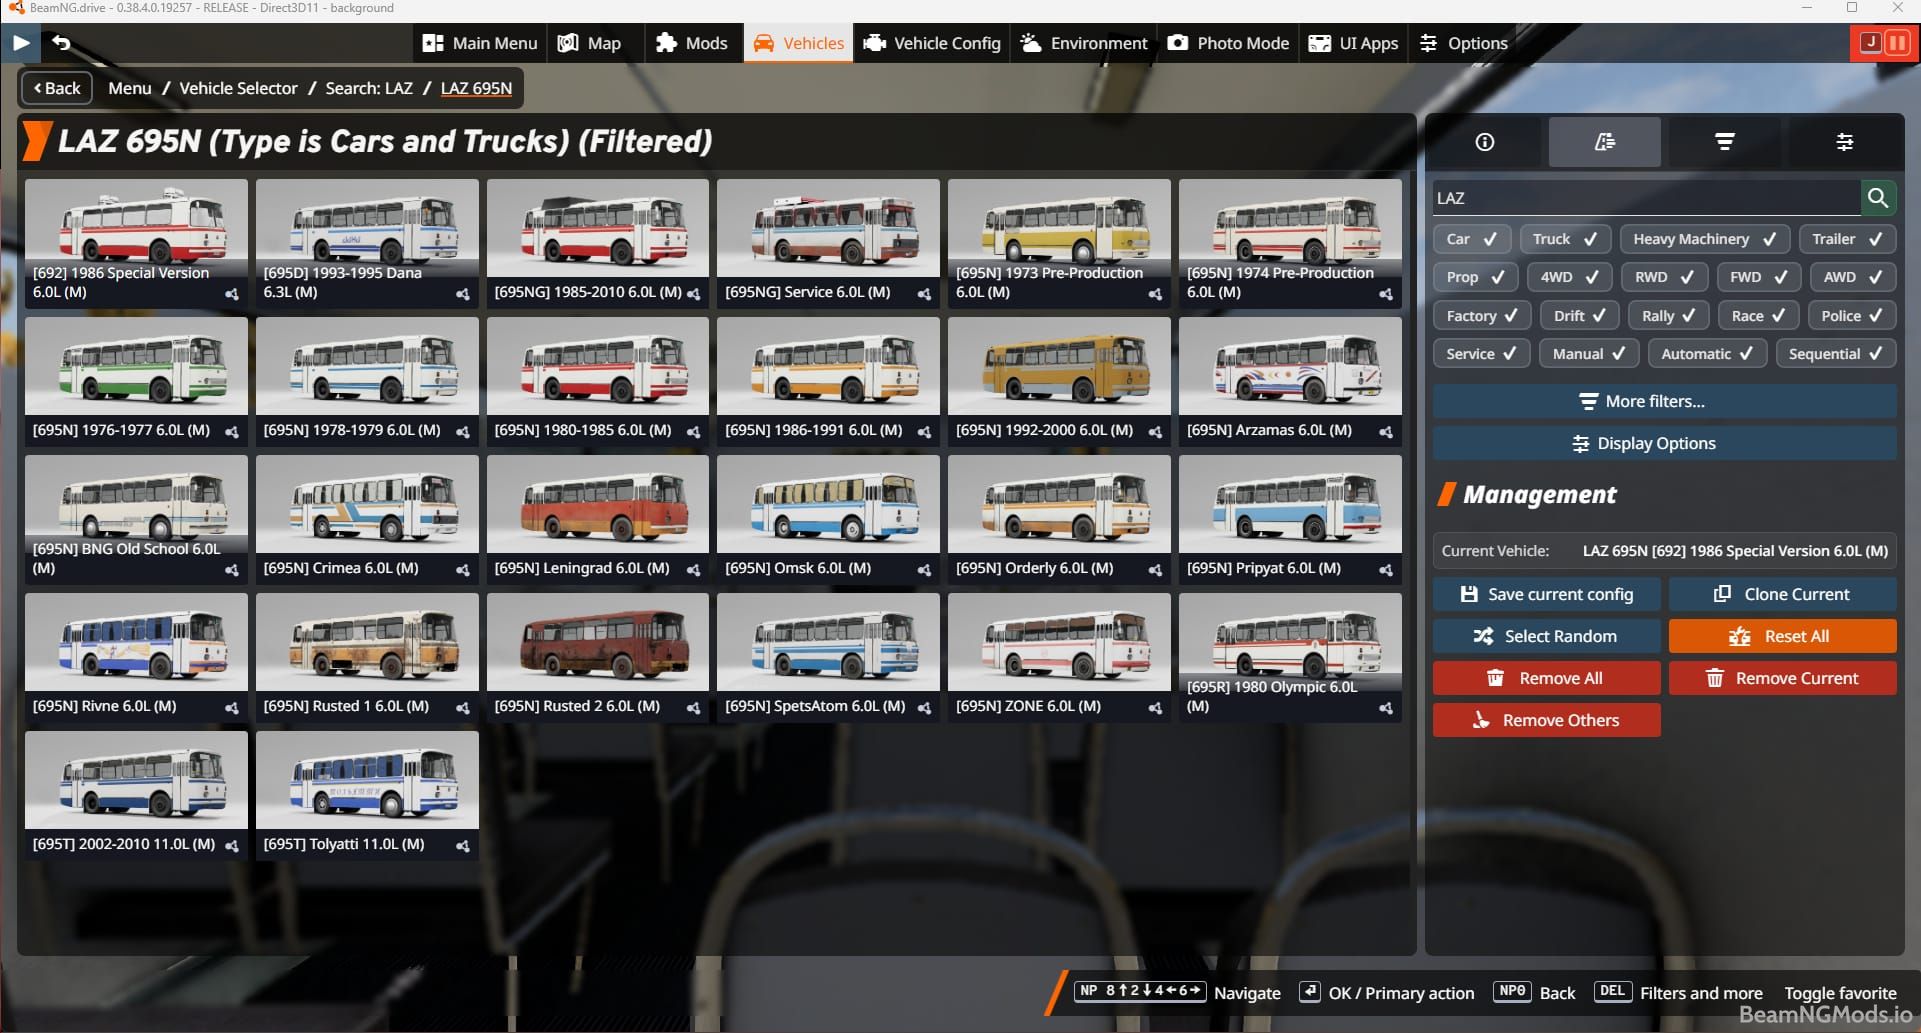
Task: Click the Reset All button
Action: pyautogui.click(x=1783, y=636)
